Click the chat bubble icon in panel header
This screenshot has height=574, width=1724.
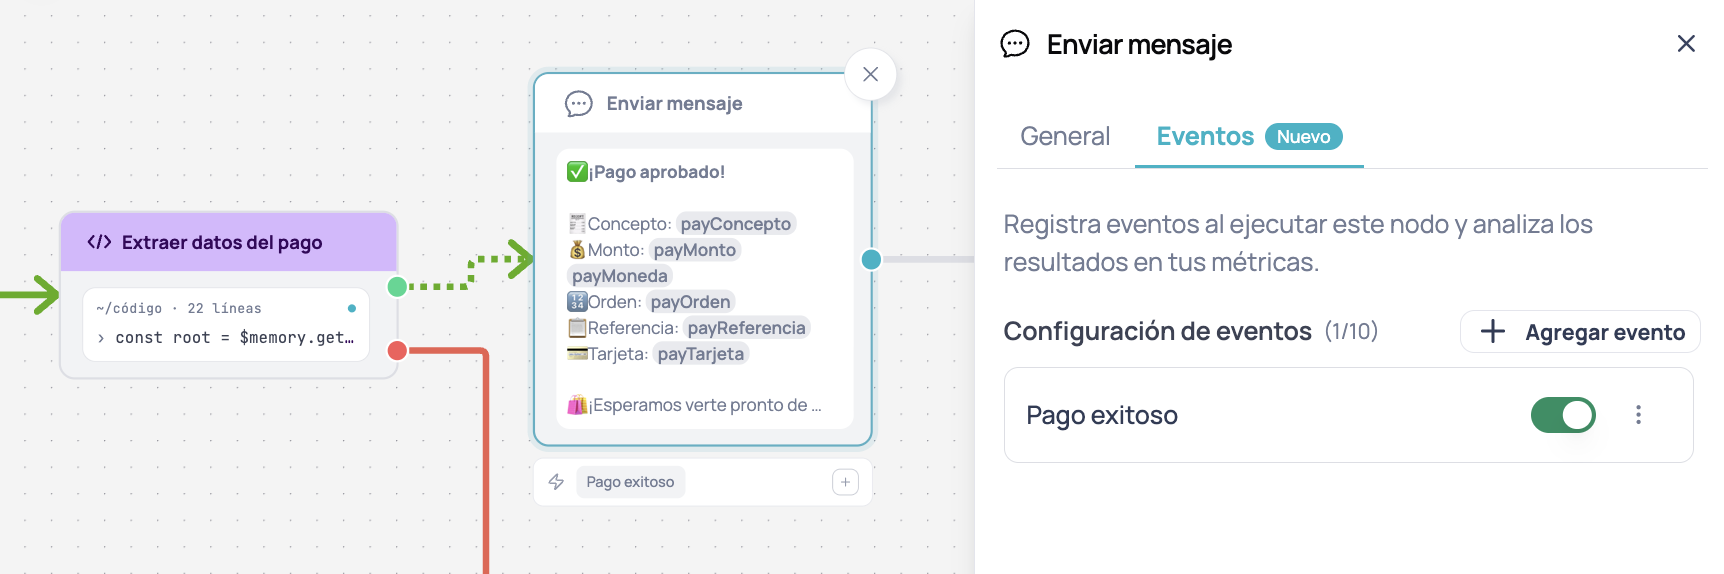pos(1015,44)
